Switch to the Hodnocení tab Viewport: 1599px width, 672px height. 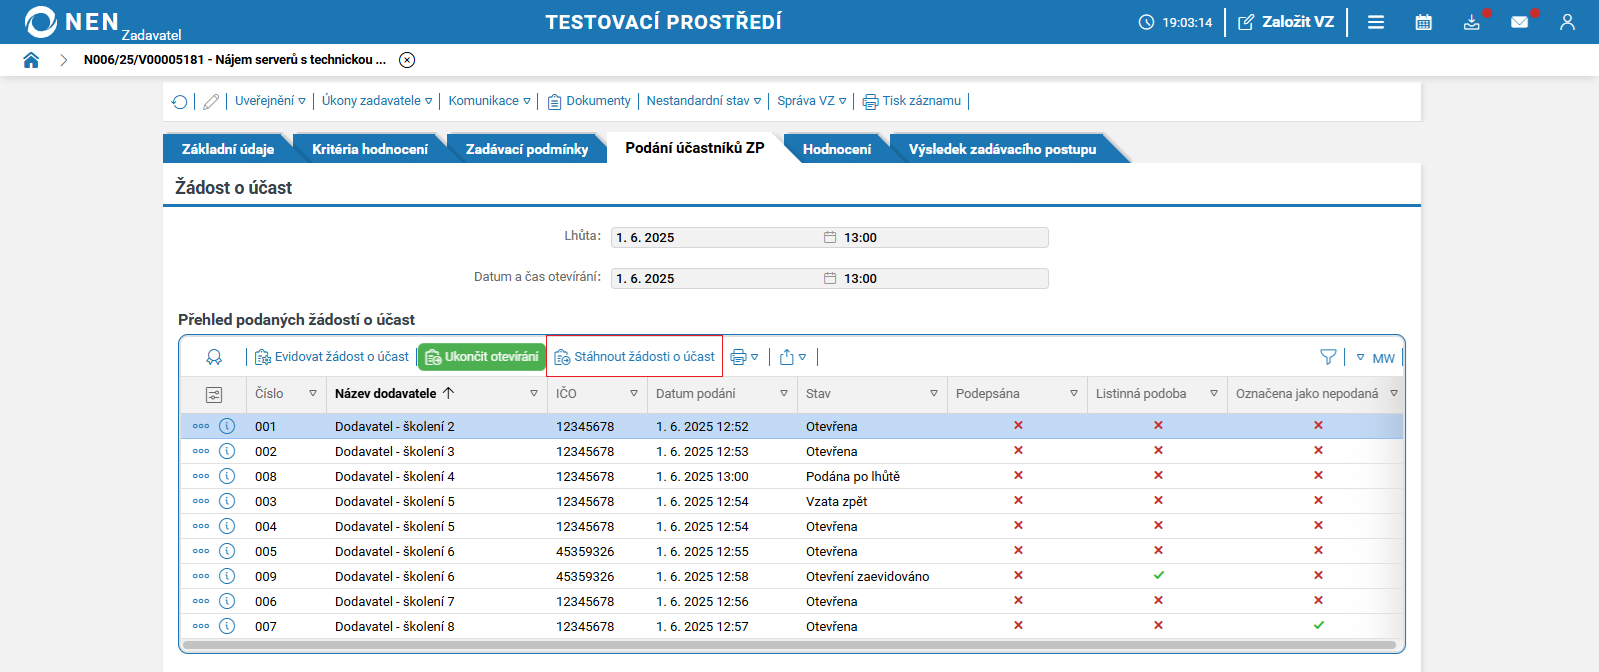point(836,149)
